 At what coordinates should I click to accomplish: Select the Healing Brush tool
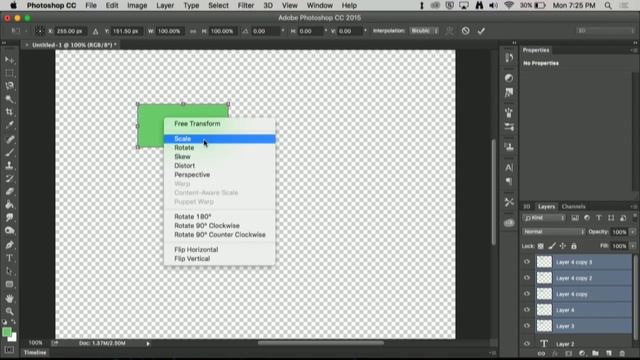[x=9, y=139]
